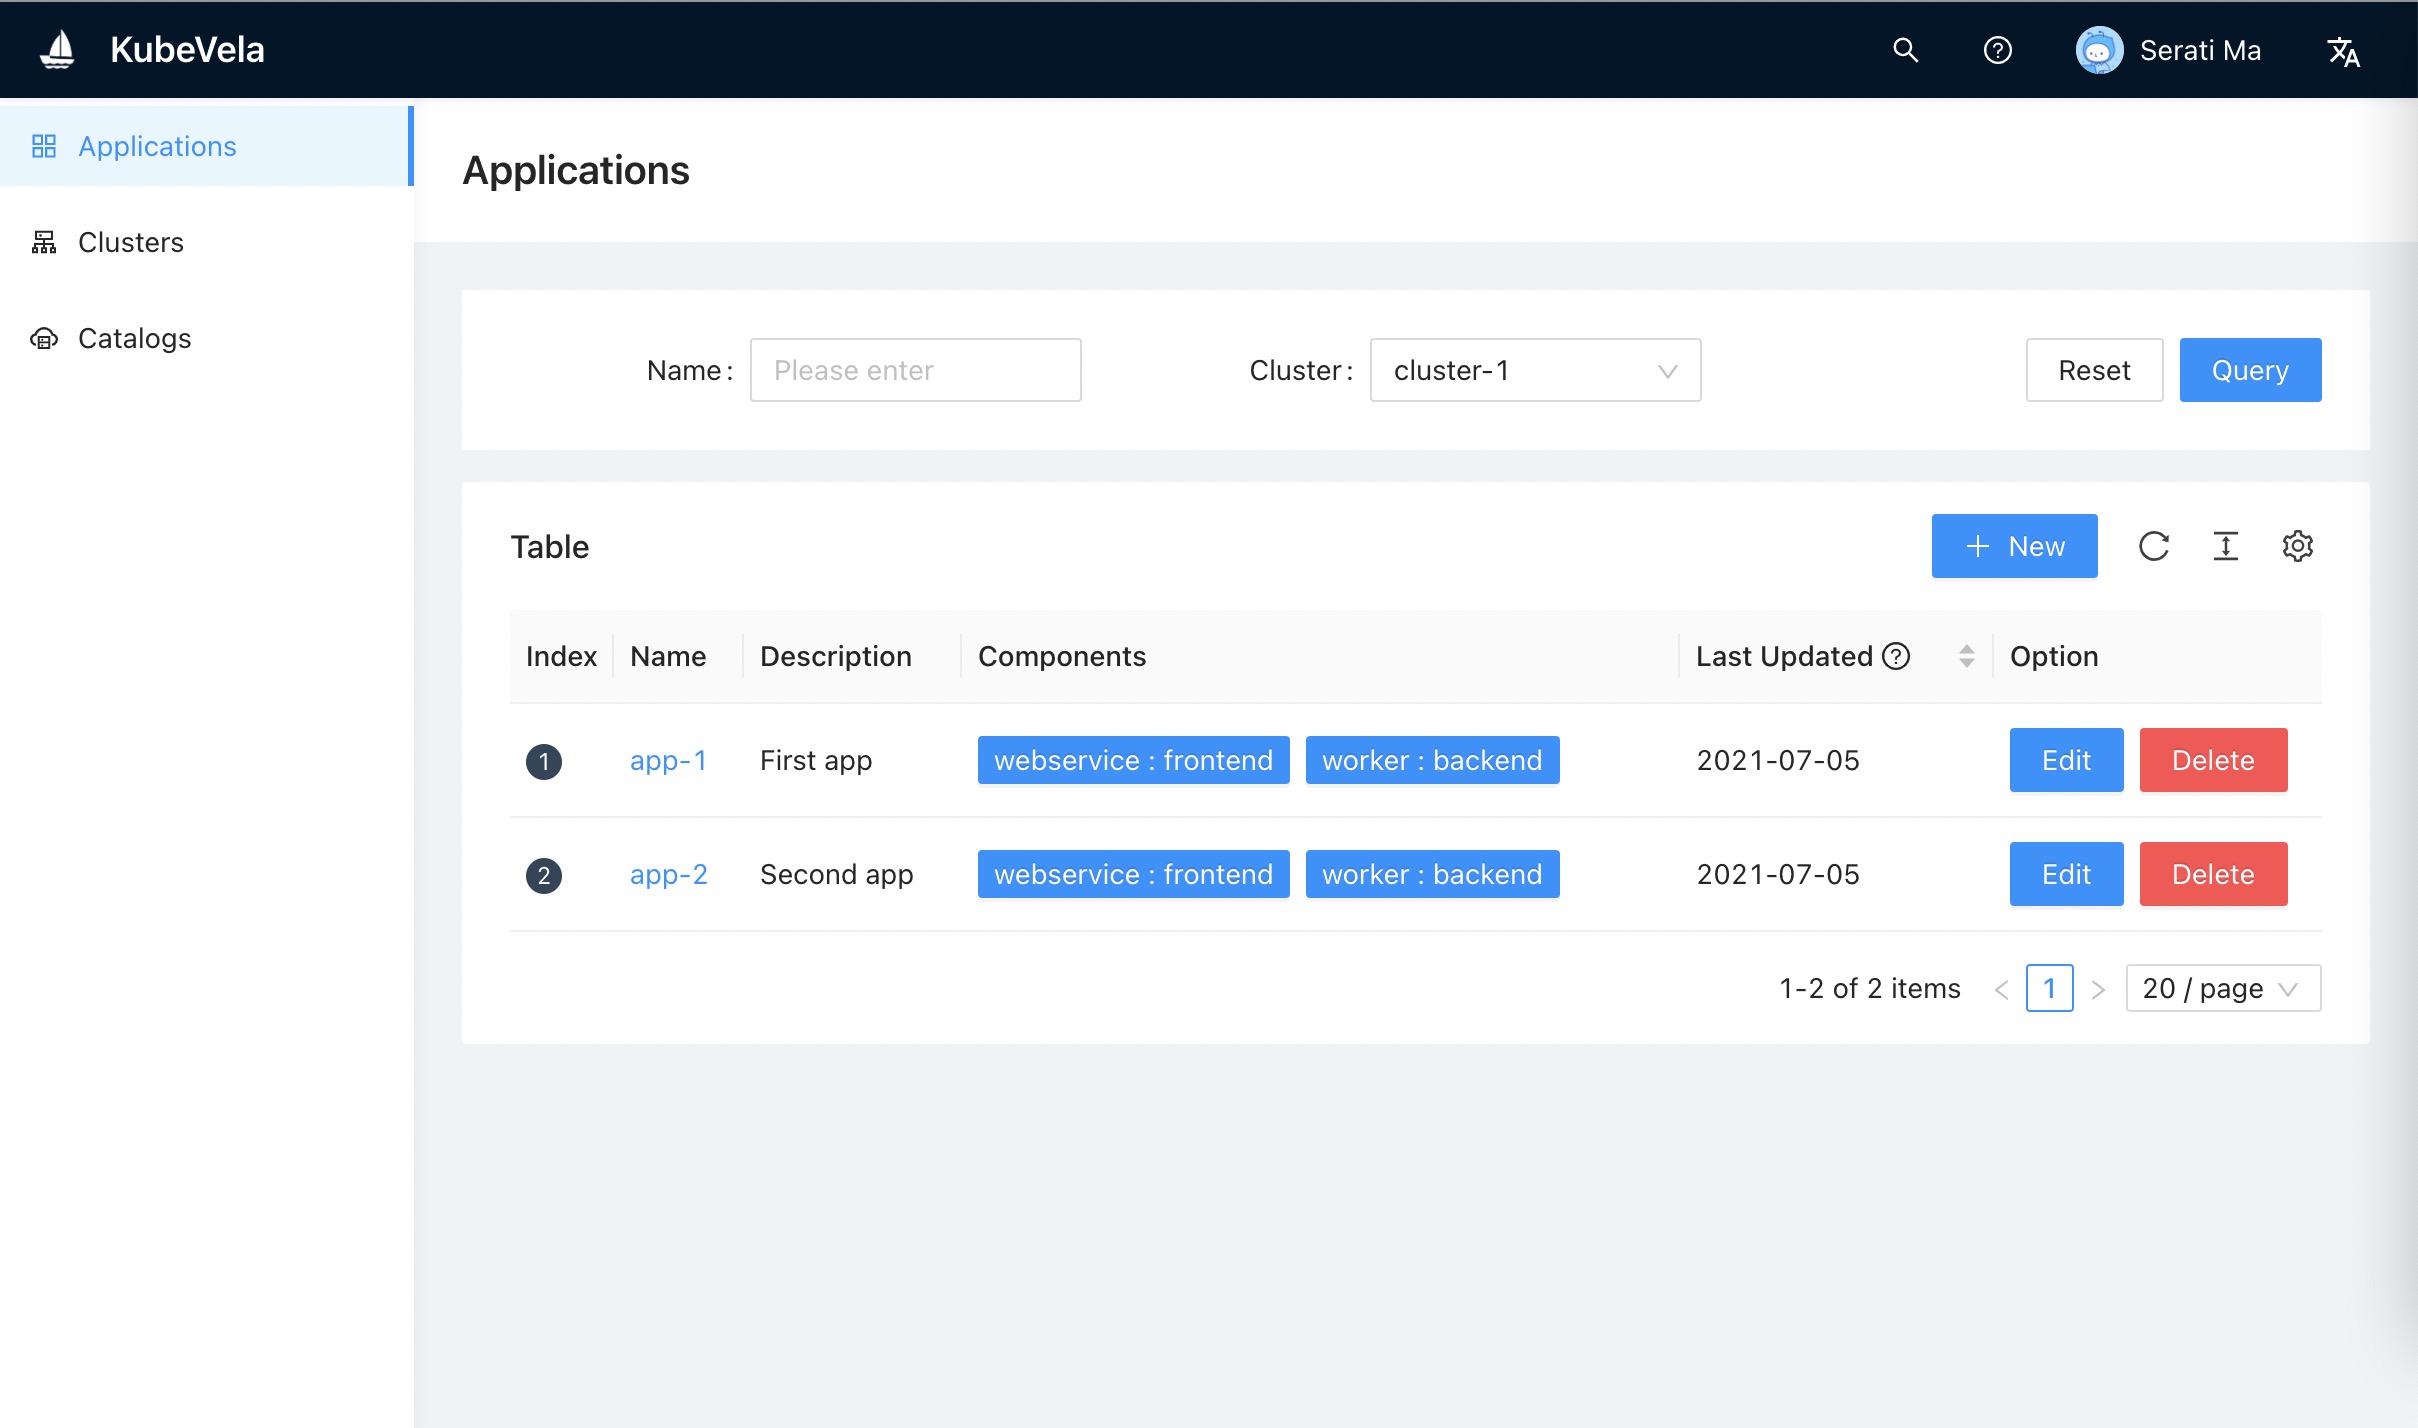Image resolution: width=2418 pixels, height=1428 pixels.
Task: Open the 20 / page size dropdown
Action: click(2222, 988)
